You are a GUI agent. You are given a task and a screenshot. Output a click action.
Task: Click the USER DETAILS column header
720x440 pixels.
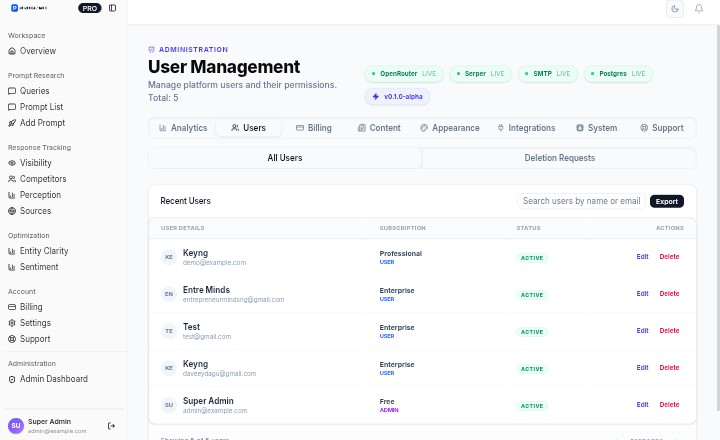(x=182, y=228)
